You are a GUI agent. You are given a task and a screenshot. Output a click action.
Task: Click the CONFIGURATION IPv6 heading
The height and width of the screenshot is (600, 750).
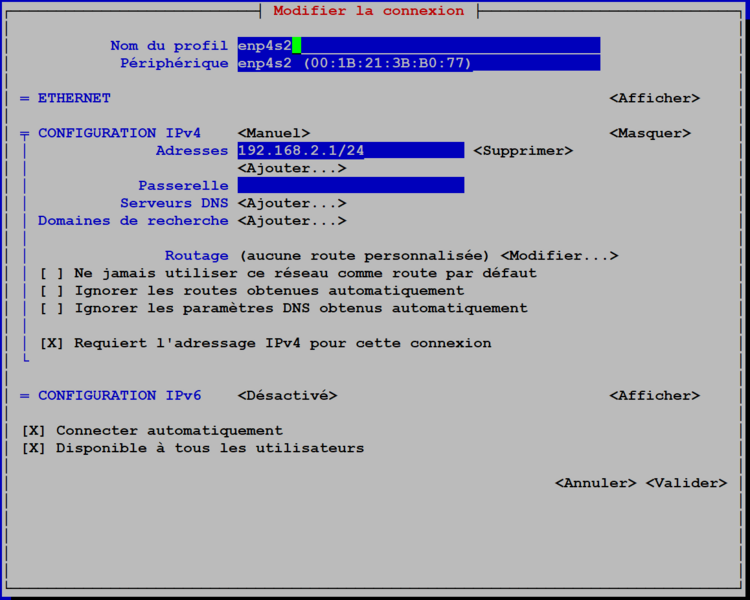120,396
